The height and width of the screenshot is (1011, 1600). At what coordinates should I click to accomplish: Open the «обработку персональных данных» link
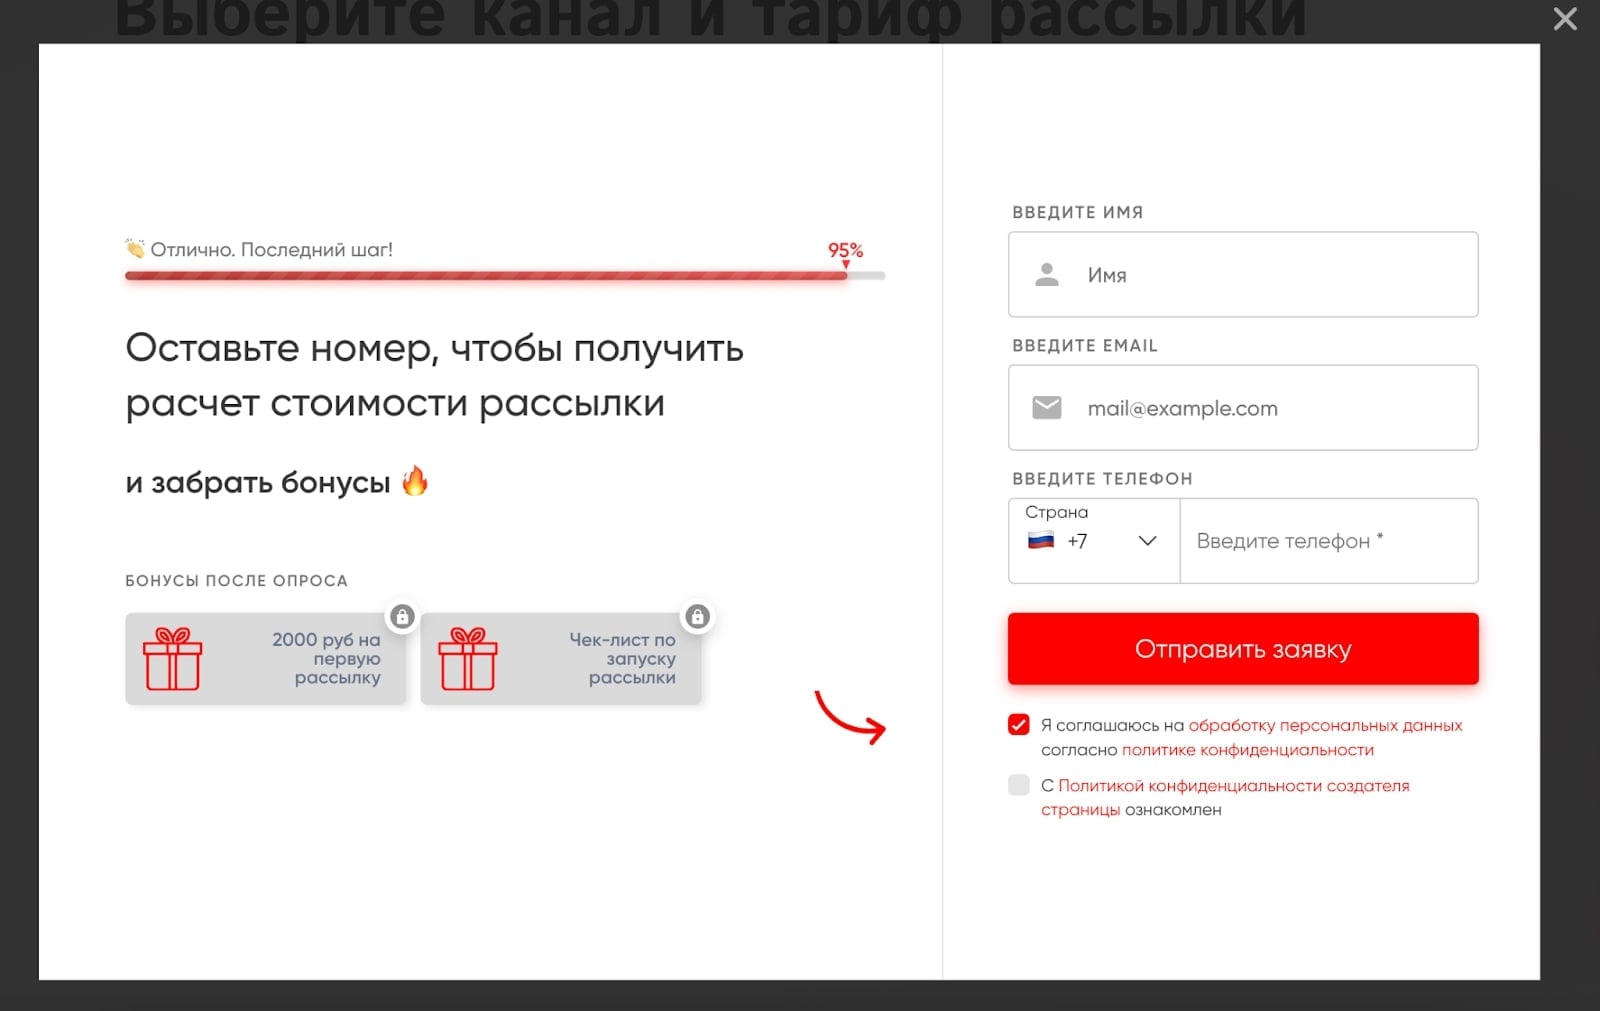pyautogui.click(x=1324, y=724)
